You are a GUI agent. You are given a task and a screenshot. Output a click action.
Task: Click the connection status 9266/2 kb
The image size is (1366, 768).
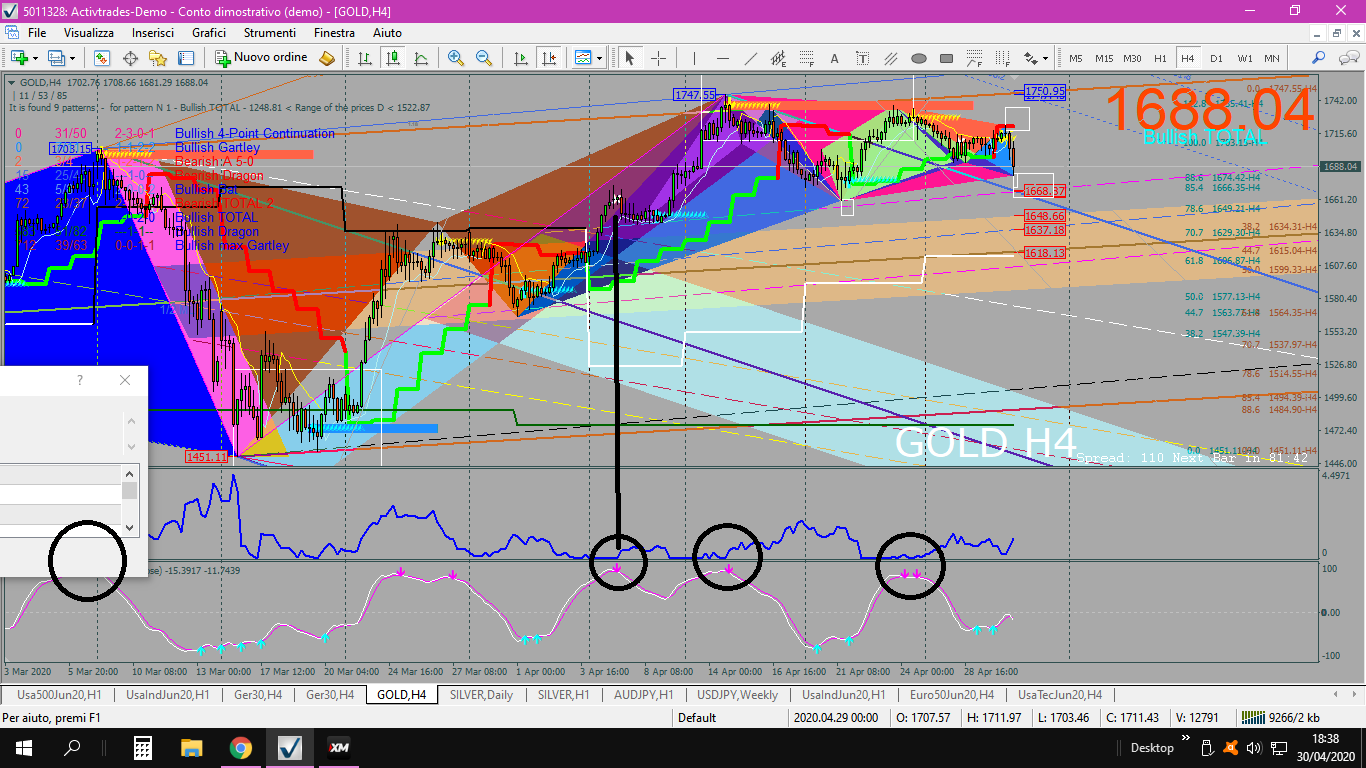pyautogui.click(x=1280, y=718)
